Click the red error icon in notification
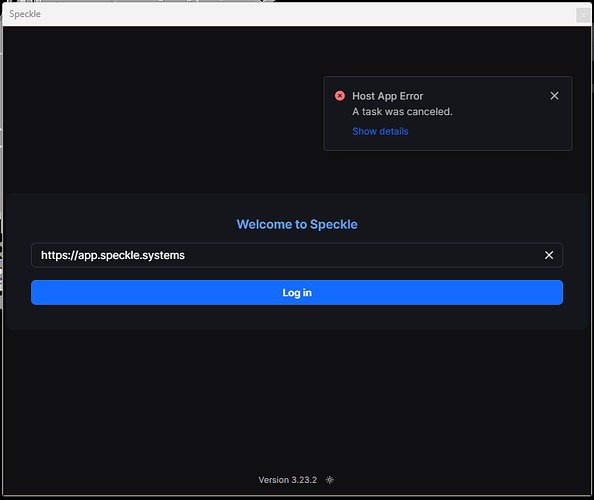 (x=340, y=96)
